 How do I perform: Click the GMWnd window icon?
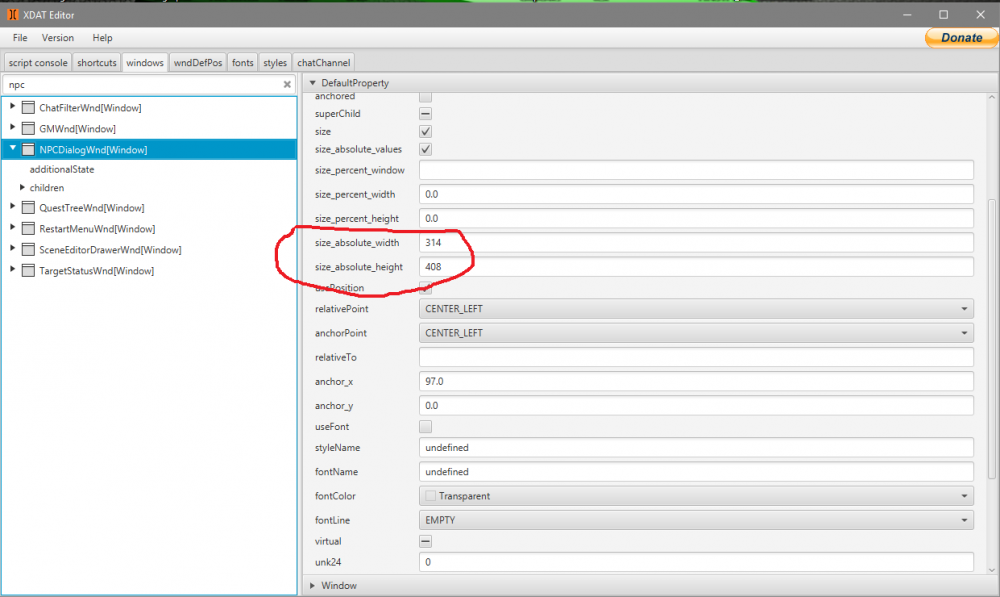click(29, 129)
